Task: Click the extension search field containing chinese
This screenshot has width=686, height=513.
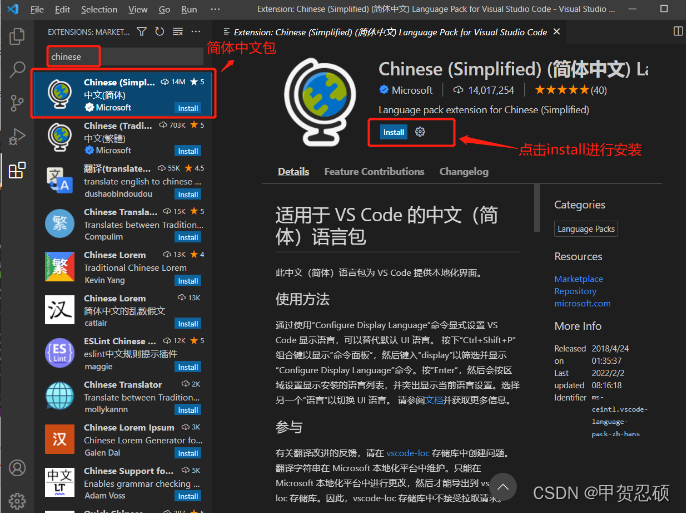Action: coord(125,56)
